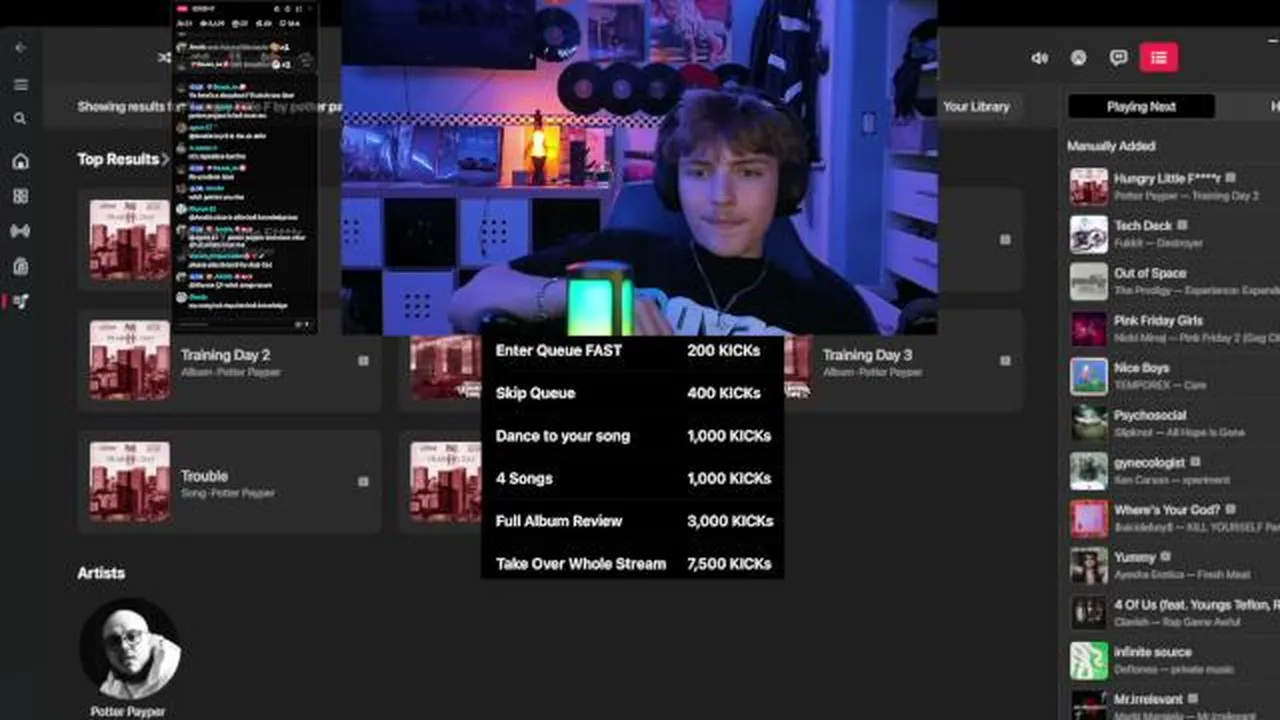Click the Trouble song artwork
This screenshot has height=720, width=1280.
click(x=130, y=481)
